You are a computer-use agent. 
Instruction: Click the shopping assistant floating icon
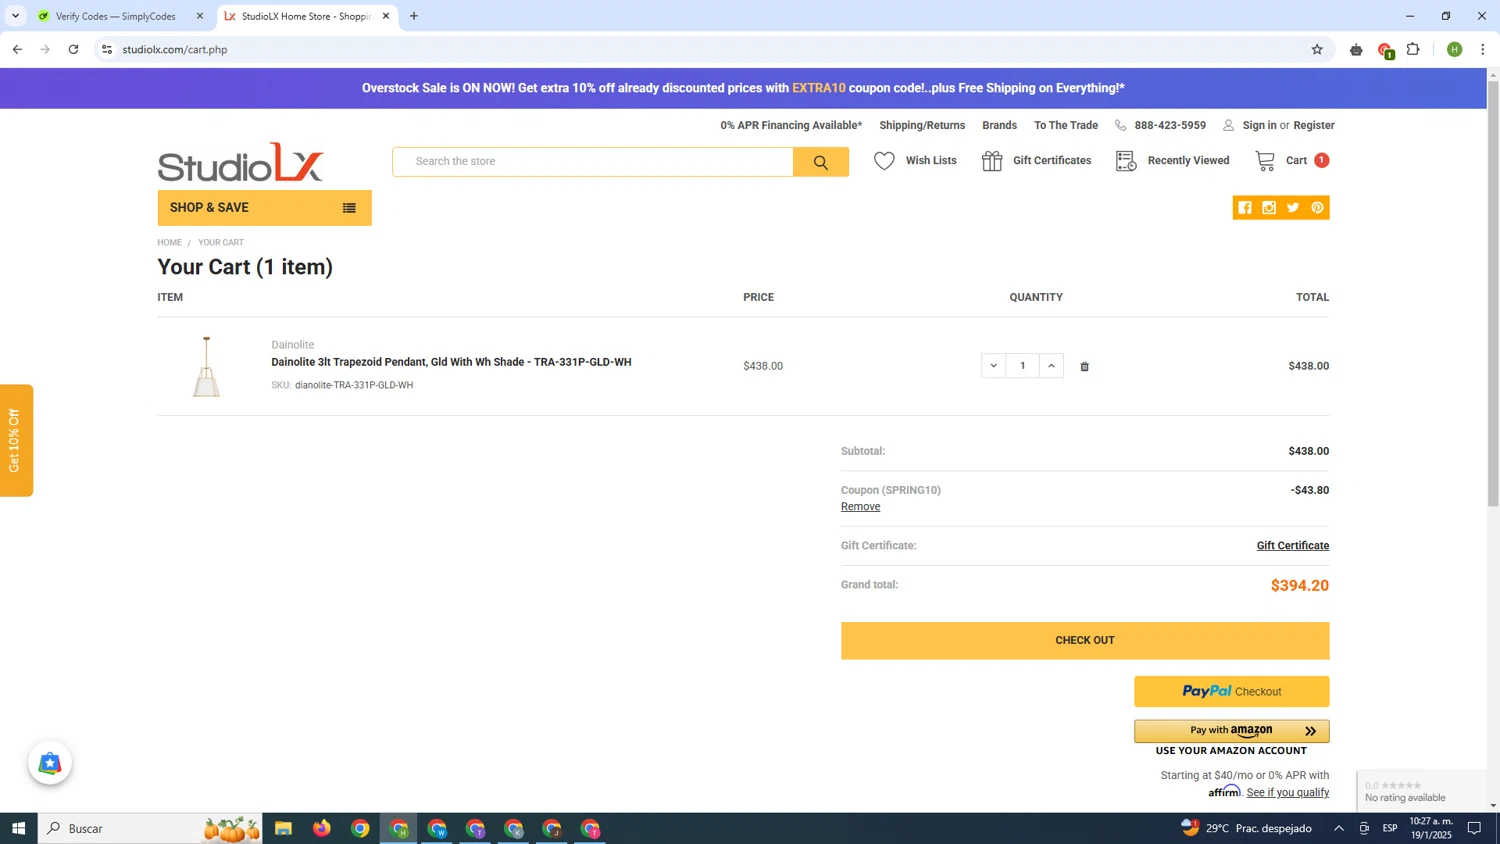(x=50, y=764)
